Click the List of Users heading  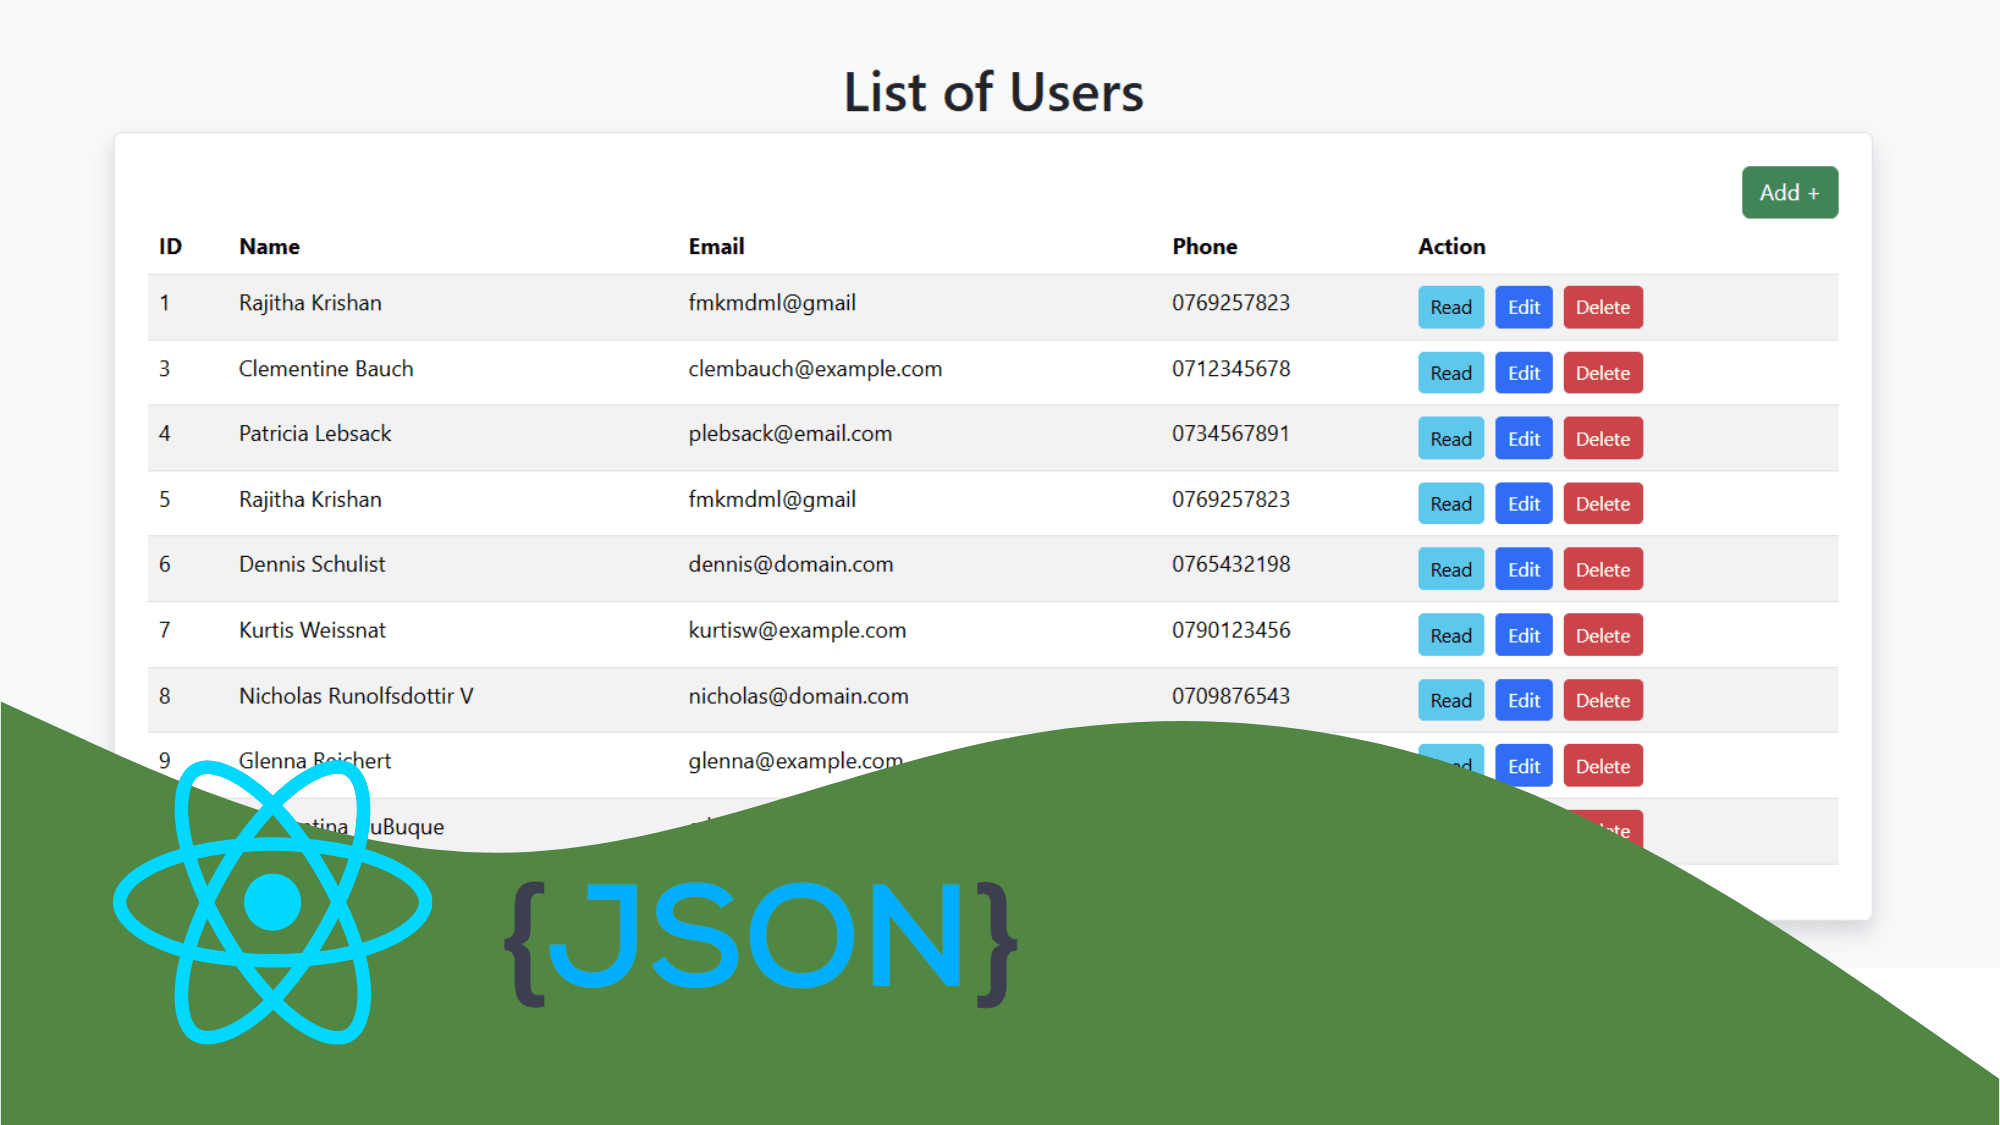(x=993, y=92)
